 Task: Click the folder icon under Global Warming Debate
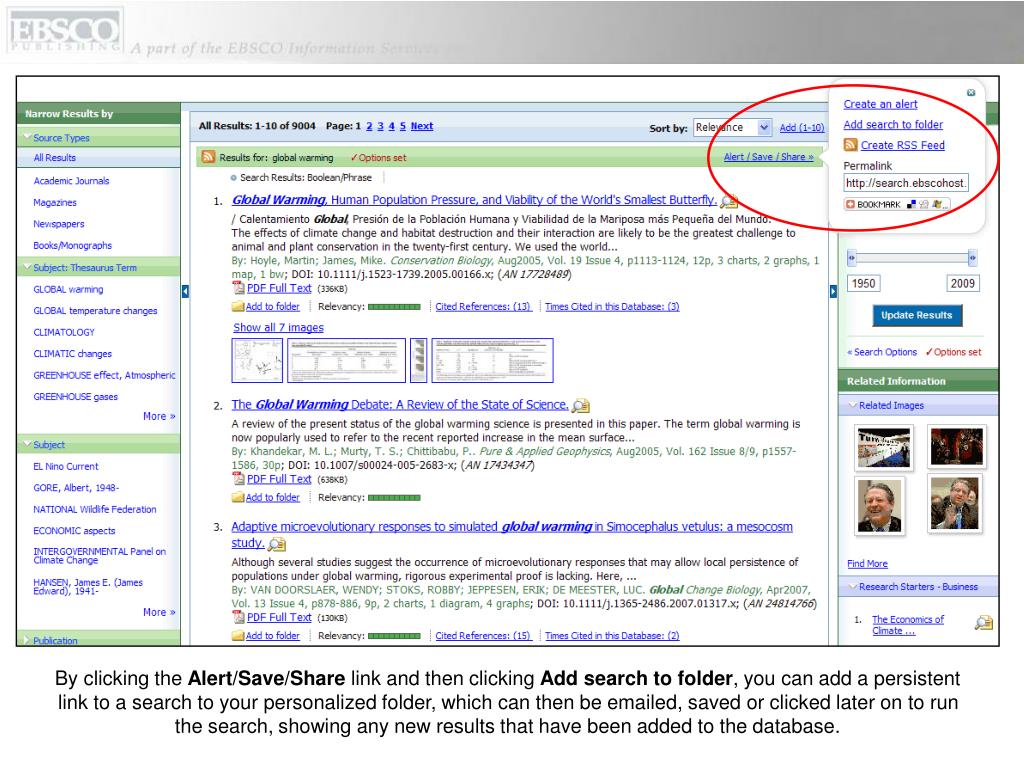238,497
